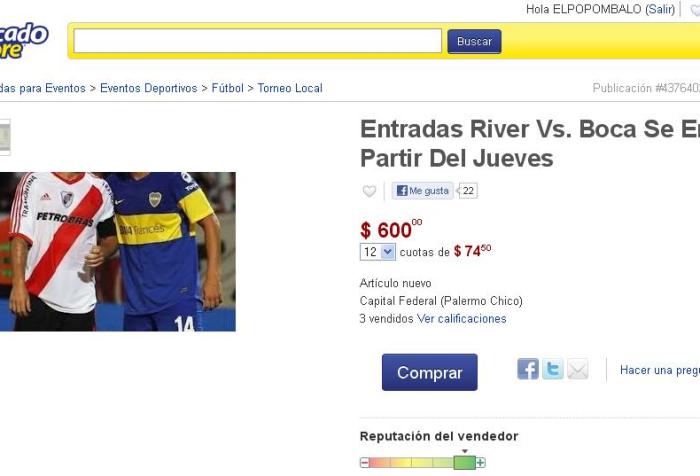Click the plus icon on reputation bar
The width and height of the screenshot is (700, 476).
coord(480,463)
